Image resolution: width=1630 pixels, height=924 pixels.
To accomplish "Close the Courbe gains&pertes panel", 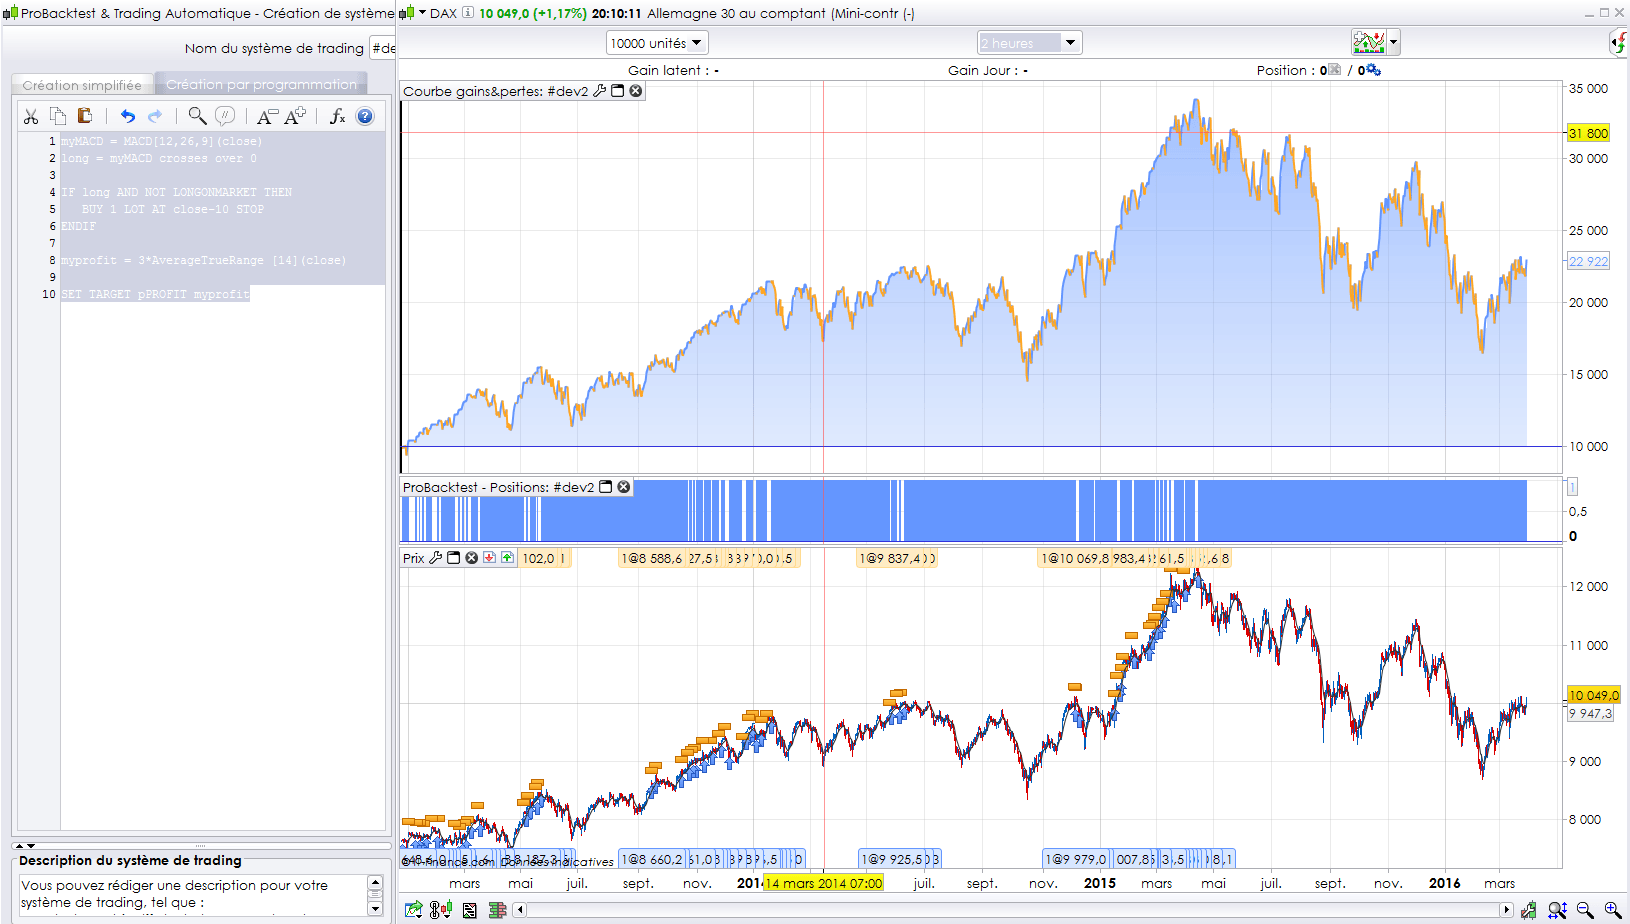I will point(635,91).
